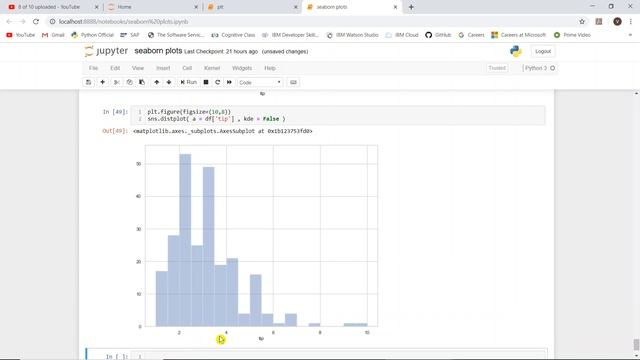Open the Widgets menu
Viewport: 640px width, 360px height.
pos(242,68)
